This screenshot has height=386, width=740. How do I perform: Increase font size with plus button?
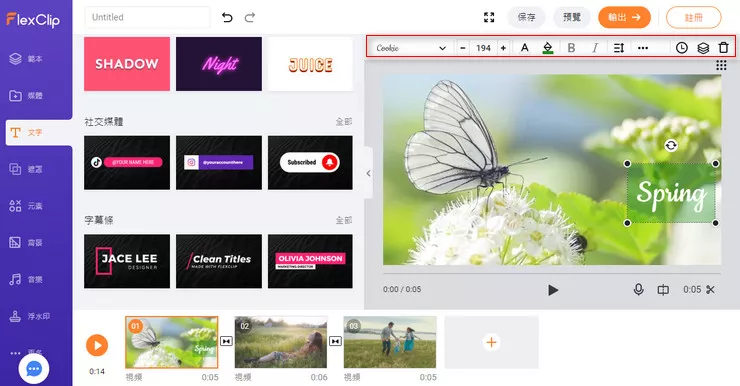(x=504, y=48)
